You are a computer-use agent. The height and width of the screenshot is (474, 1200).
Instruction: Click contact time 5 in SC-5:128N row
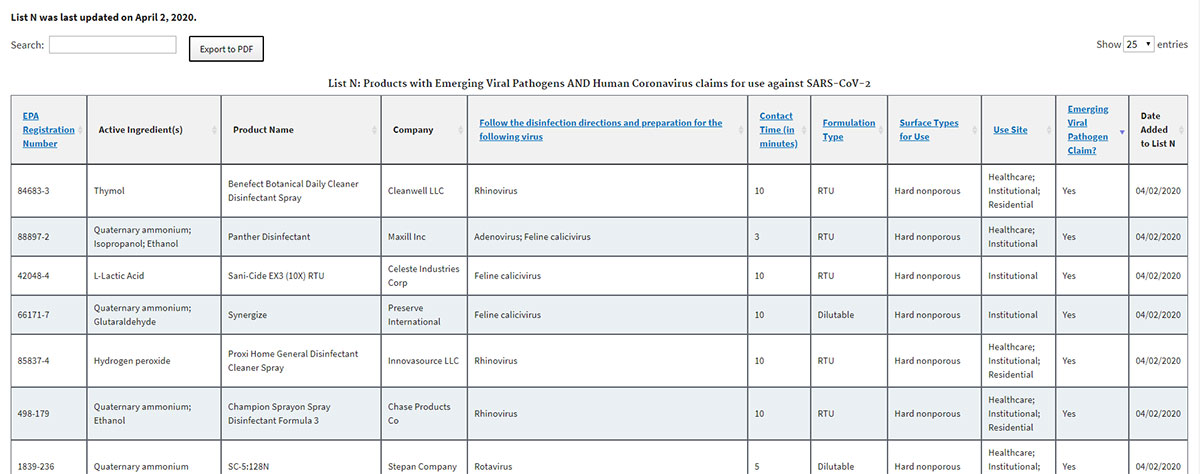(758, 467)
